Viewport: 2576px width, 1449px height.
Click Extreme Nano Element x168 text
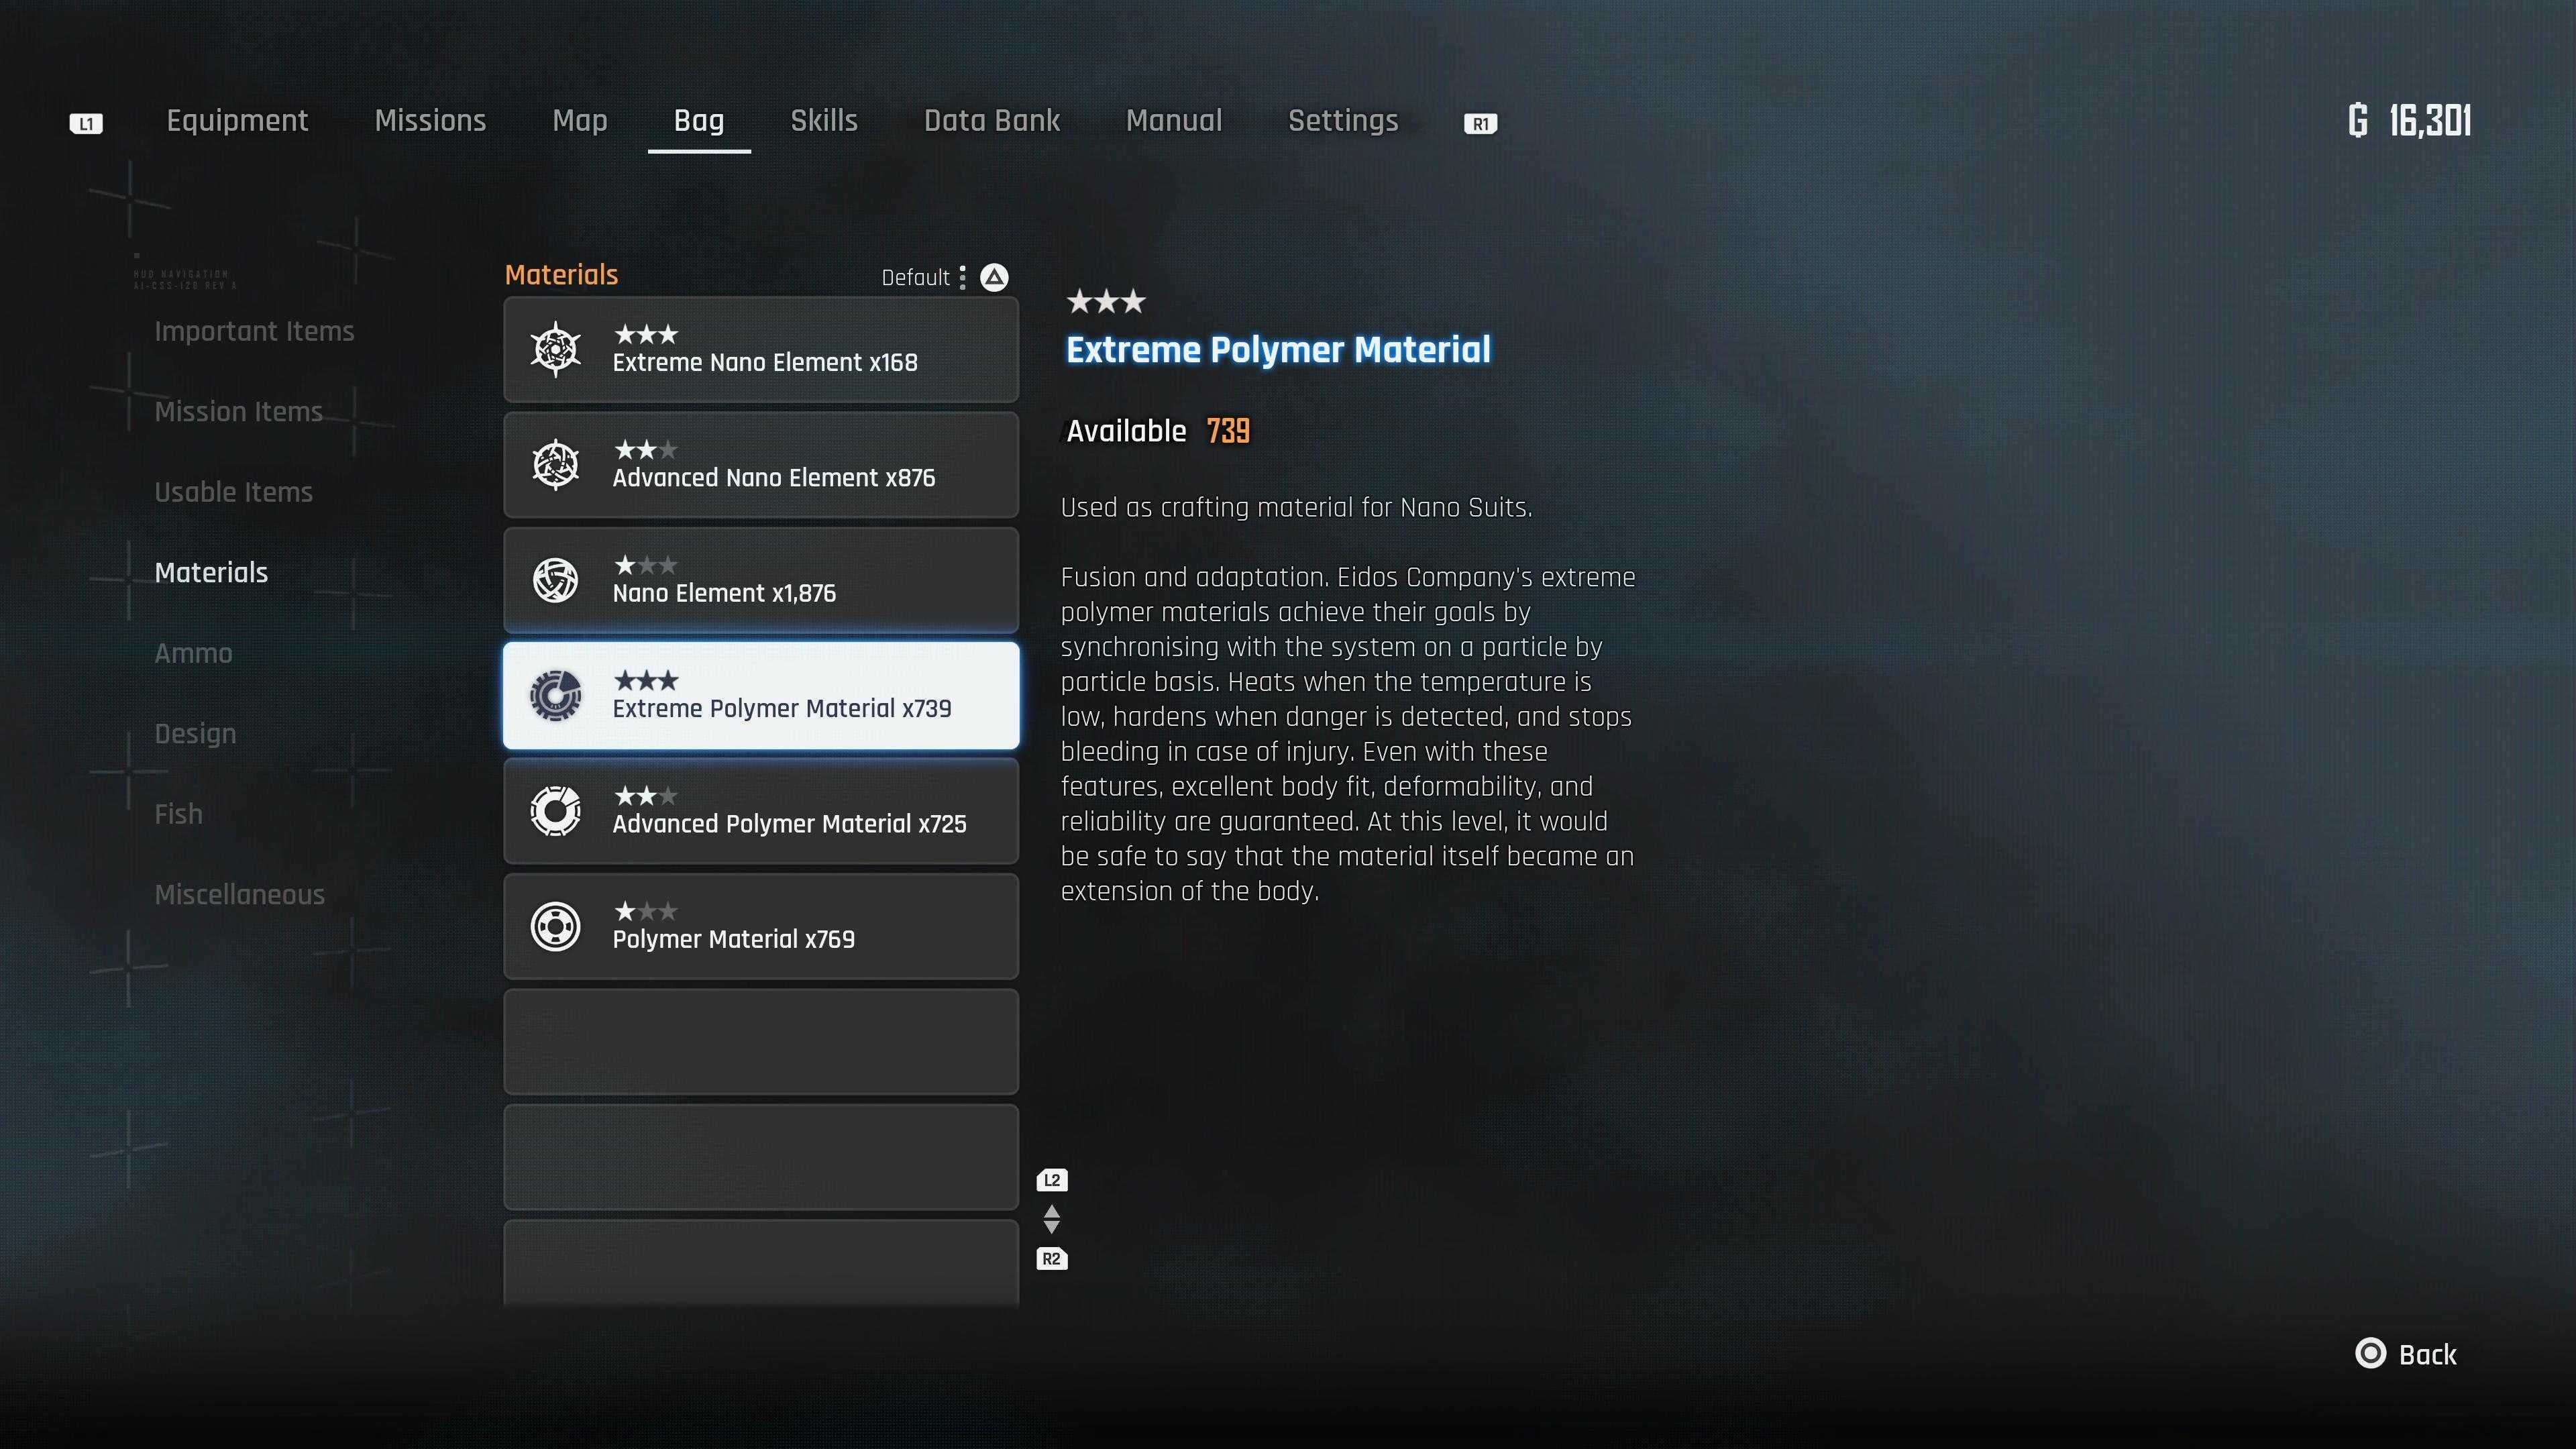tap(765, 362)
